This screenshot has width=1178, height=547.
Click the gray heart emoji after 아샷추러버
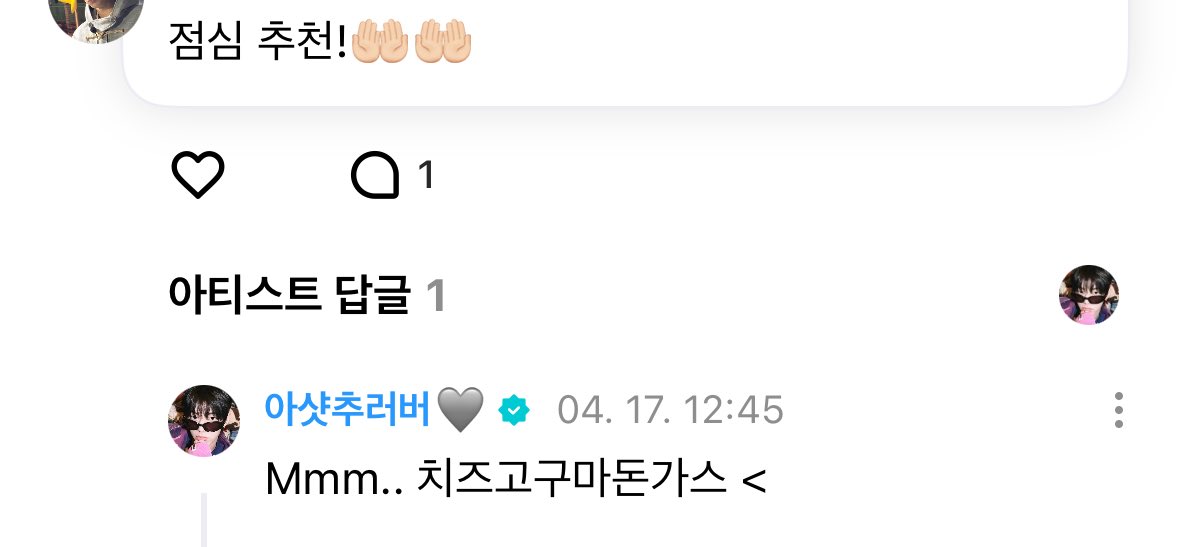pos(461,410)
